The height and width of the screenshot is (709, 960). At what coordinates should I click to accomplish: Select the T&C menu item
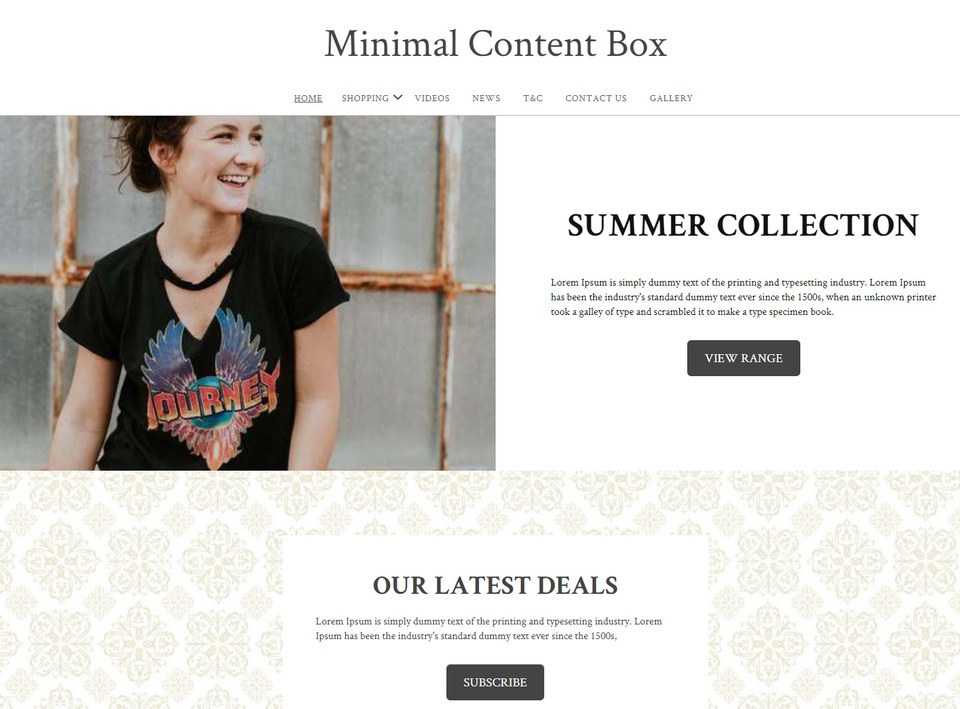pyautogui.click(x=533, y=98)
